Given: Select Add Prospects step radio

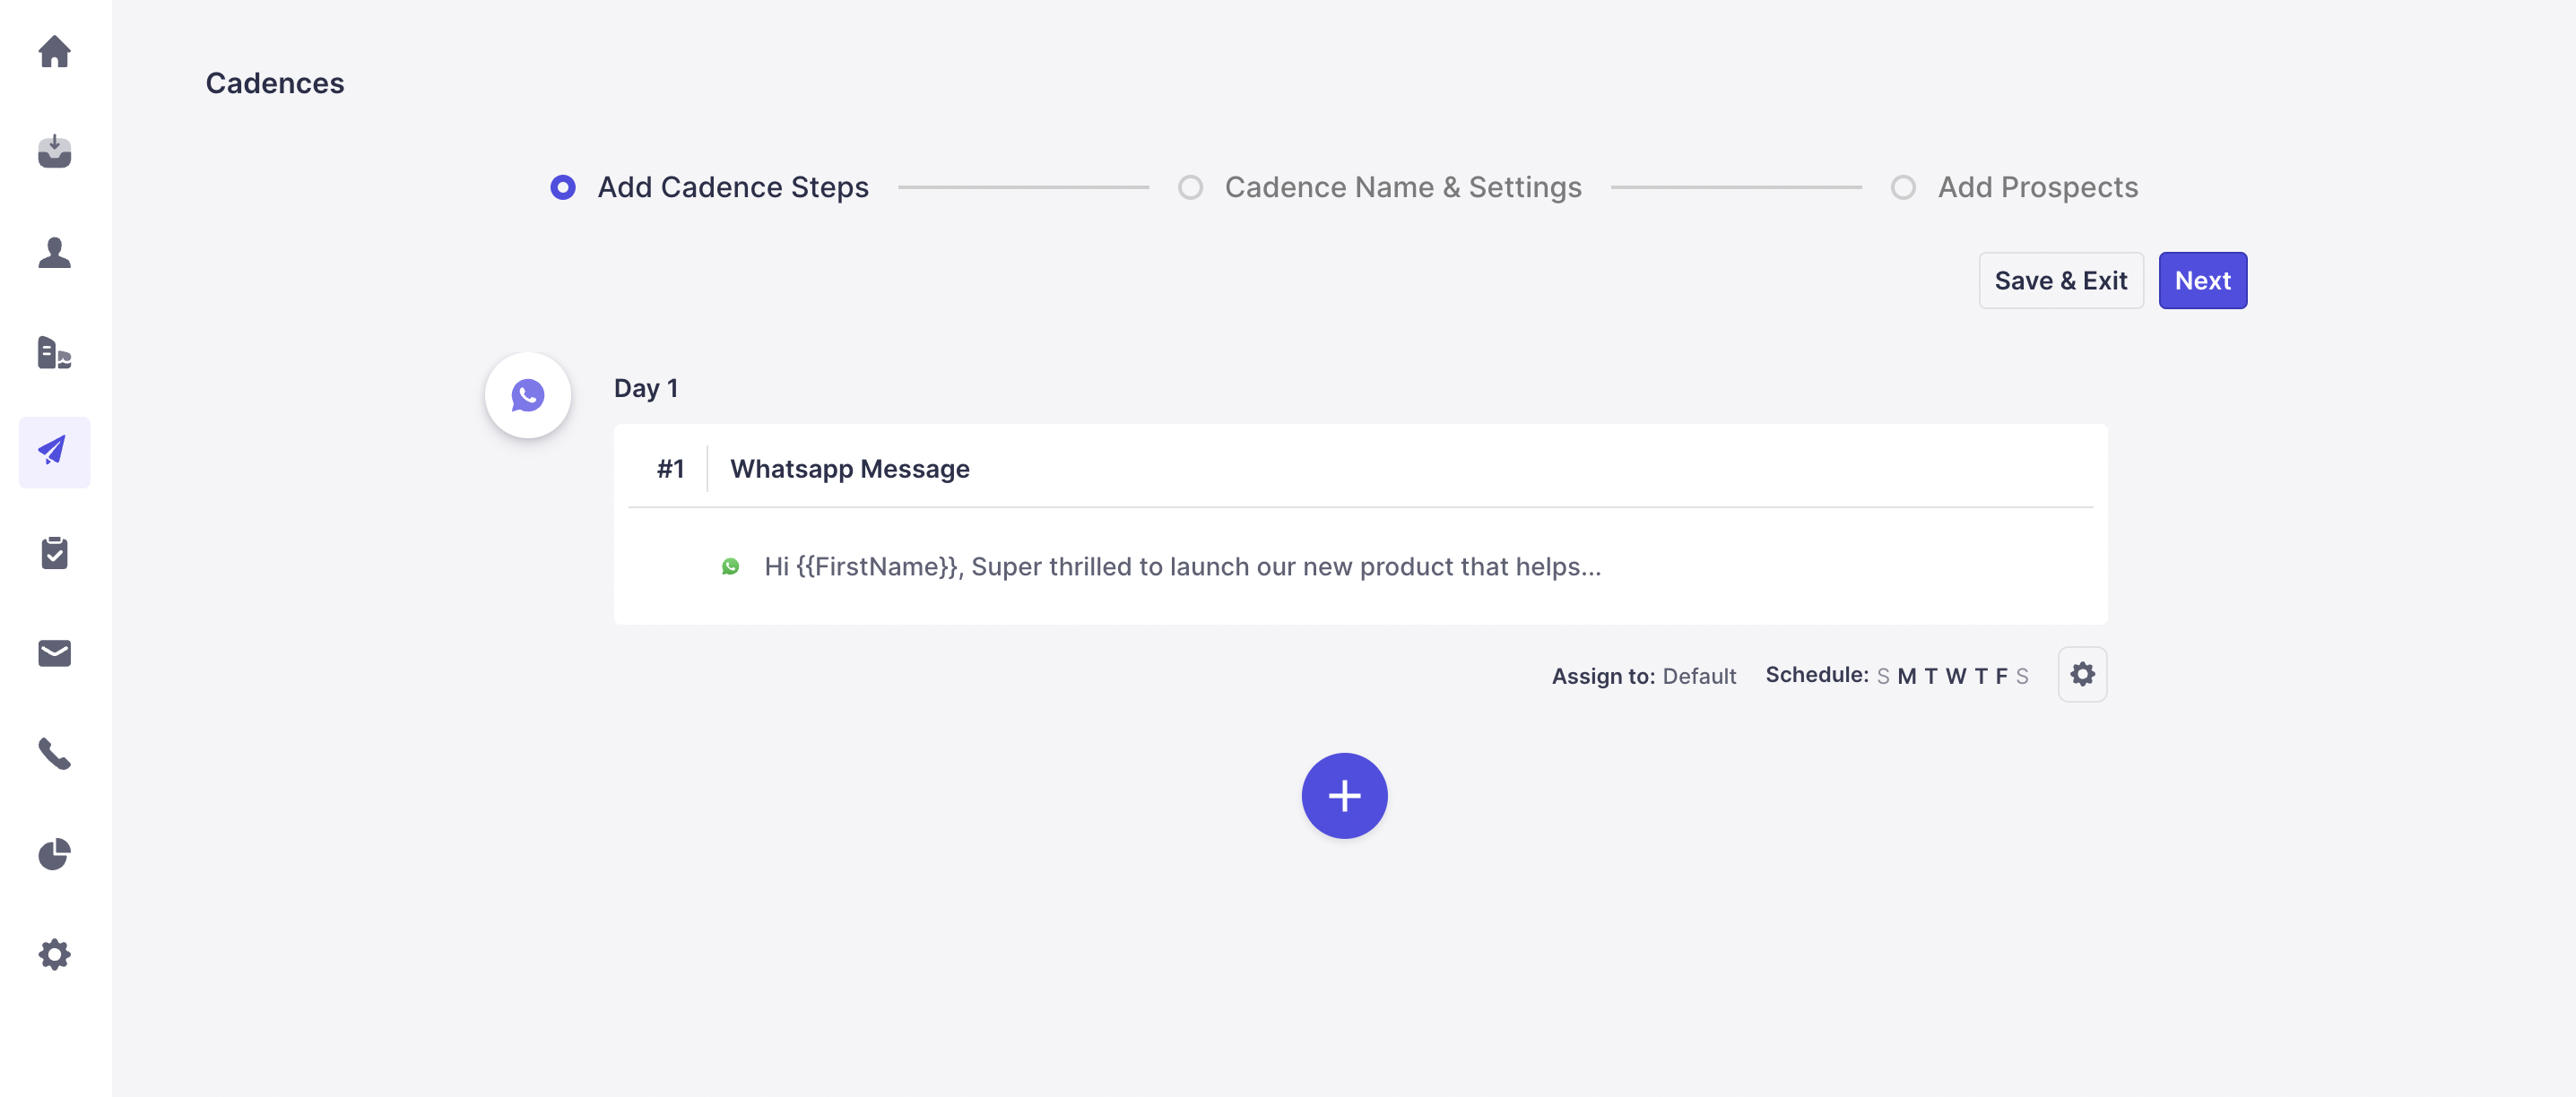Looking at the screenshot, I should point(1903,187).
